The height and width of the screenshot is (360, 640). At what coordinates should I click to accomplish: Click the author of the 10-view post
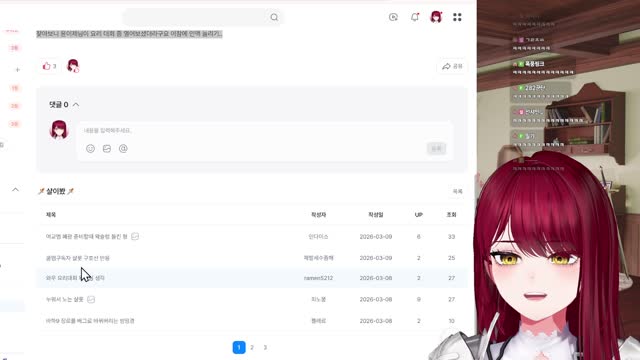pyautogui.click(x=318, y=321)
